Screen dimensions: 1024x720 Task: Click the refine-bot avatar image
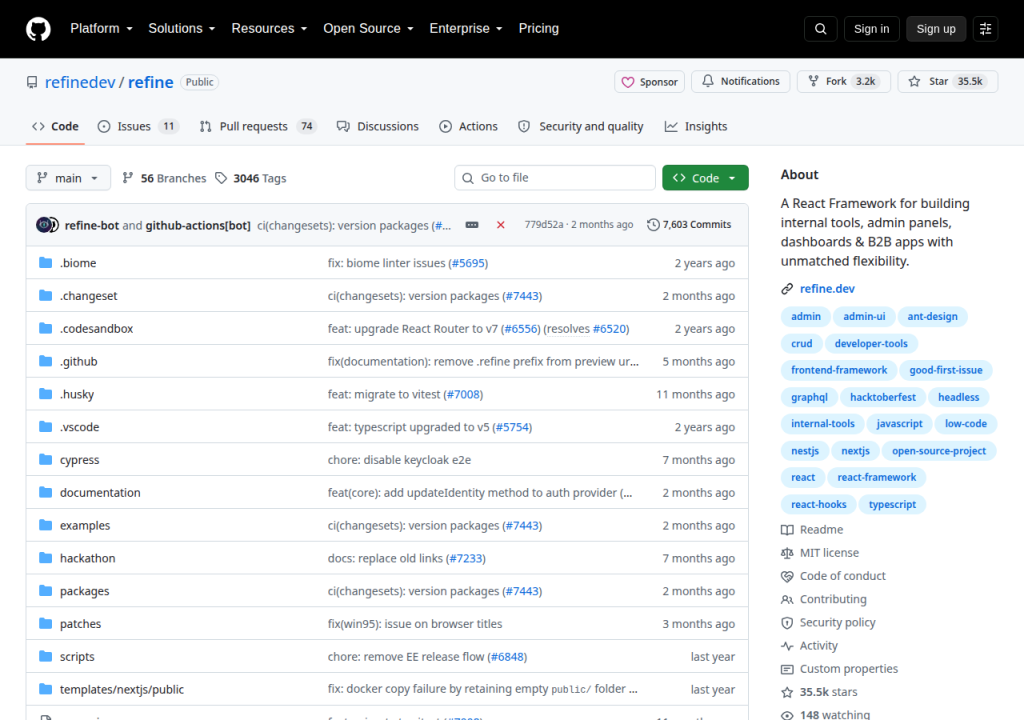coord(44,225)
